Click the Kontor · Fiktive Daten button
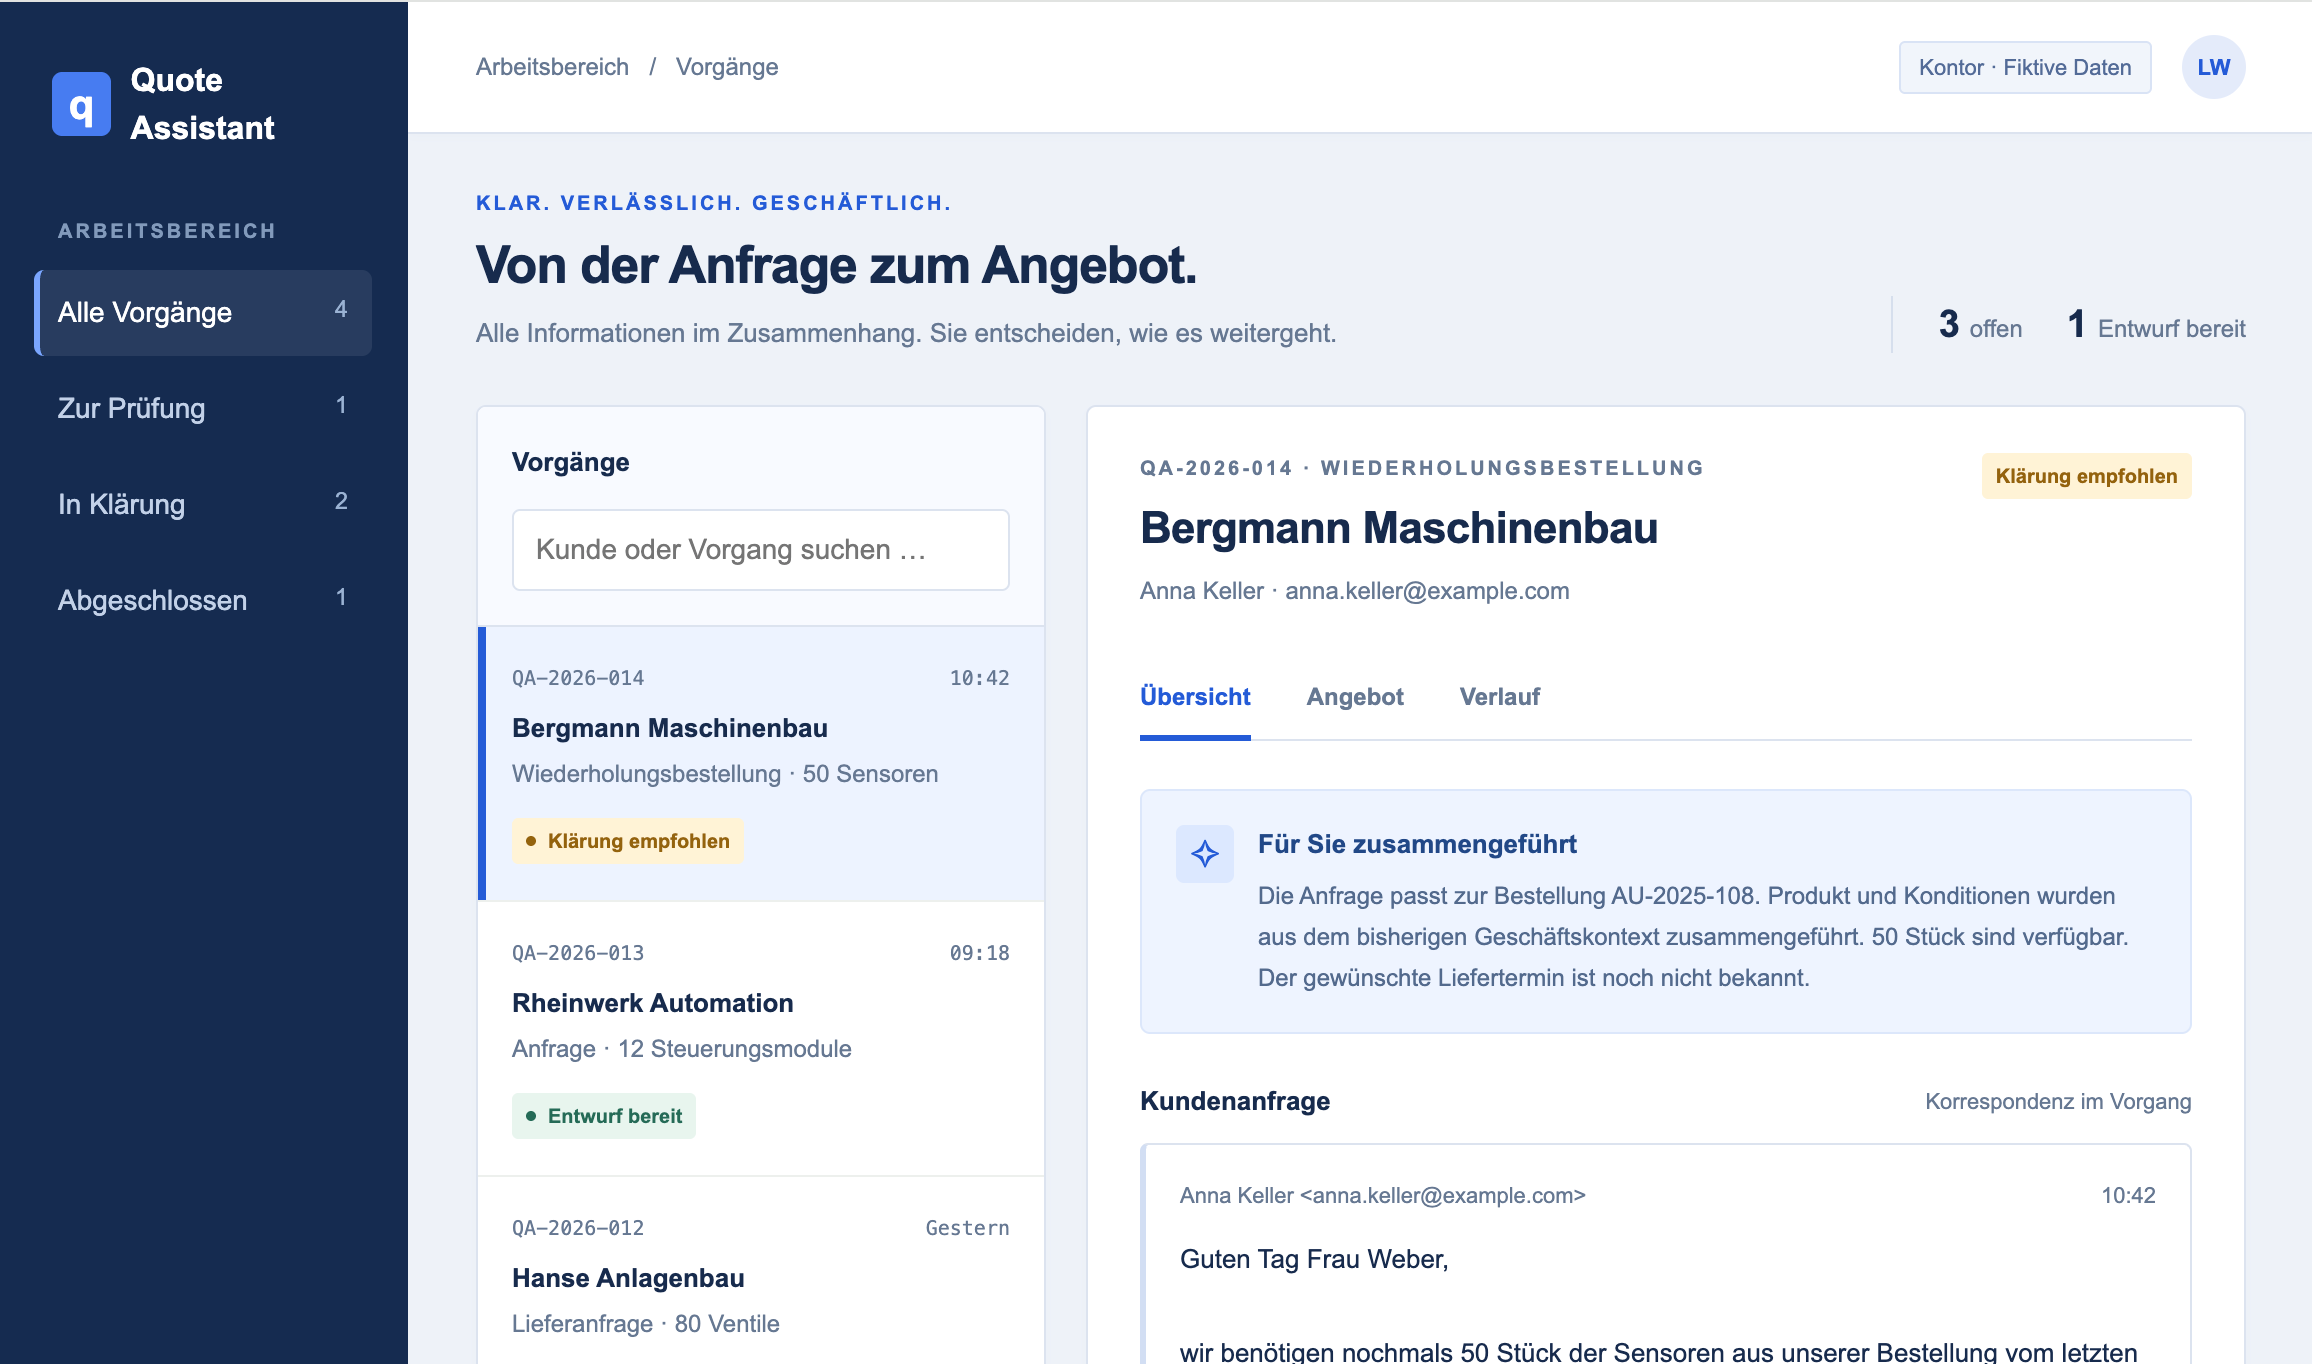Image resolution: width=2312 pixels, height=1364 pixels. 2025,67
